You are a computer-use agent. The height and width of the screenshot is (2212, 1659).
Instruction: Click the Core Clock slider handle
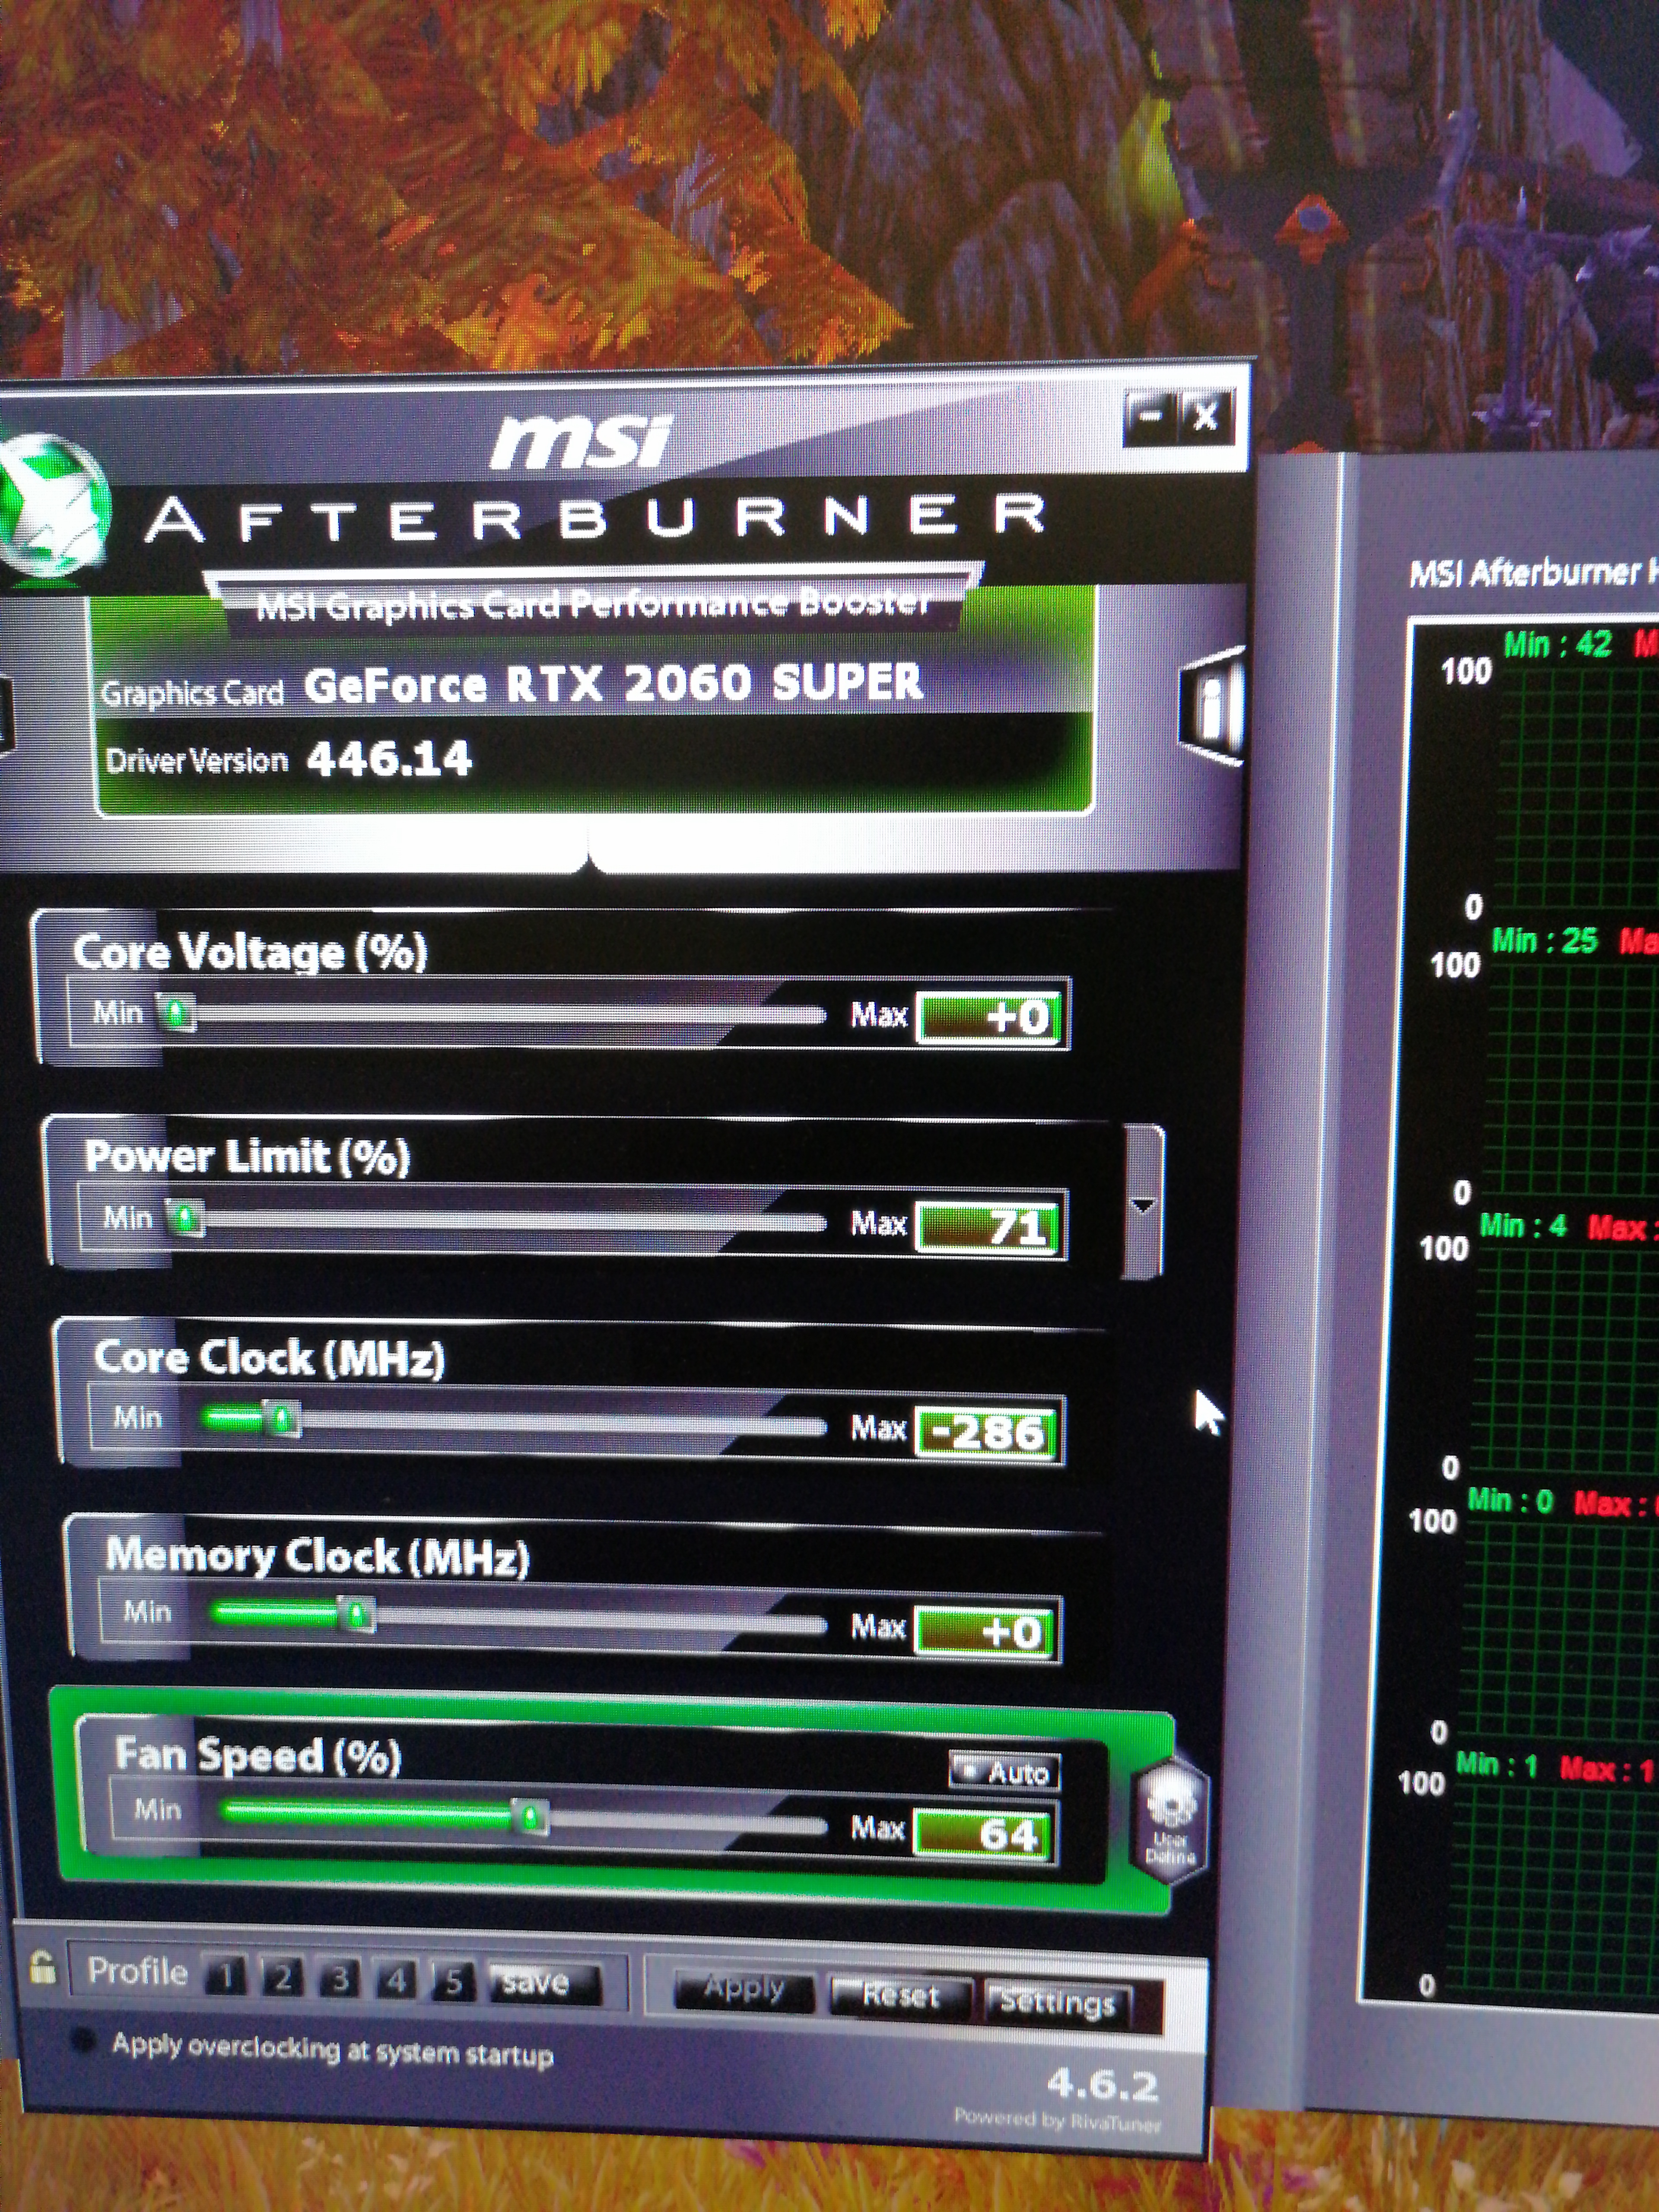click(282, 1418)
